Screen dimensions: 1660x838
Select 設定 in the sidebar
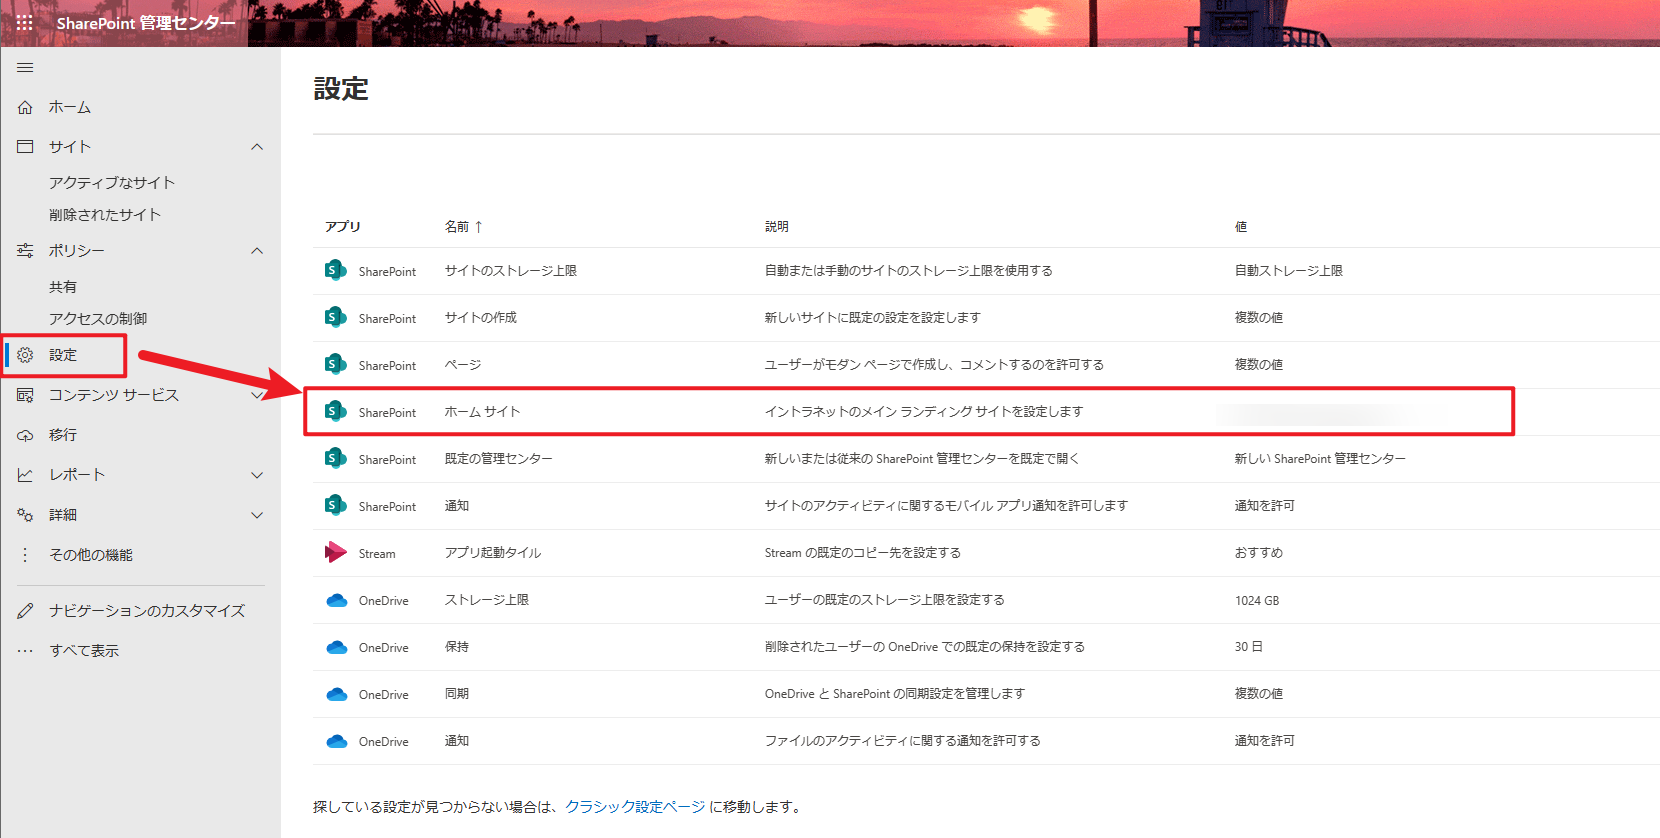[x=63, y=355]
